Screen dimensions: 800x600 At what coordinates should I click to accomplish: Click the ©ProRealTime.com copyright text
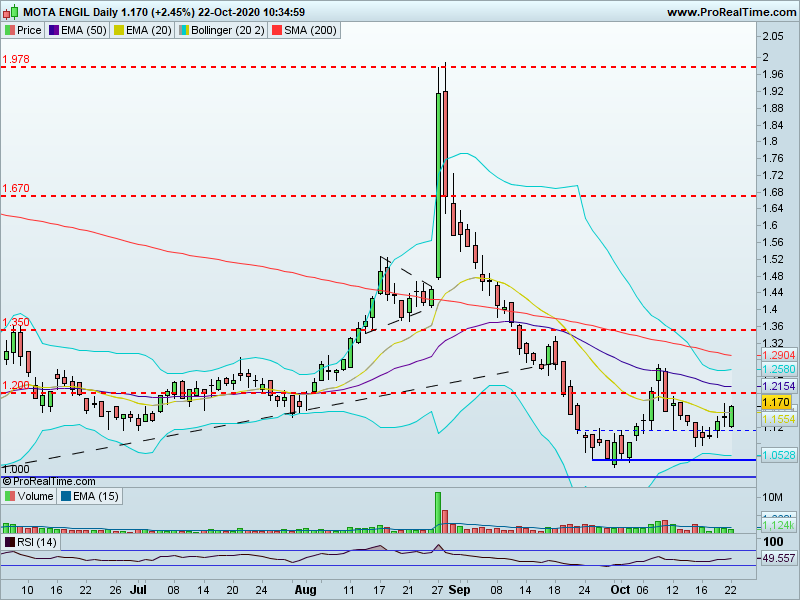49,481
